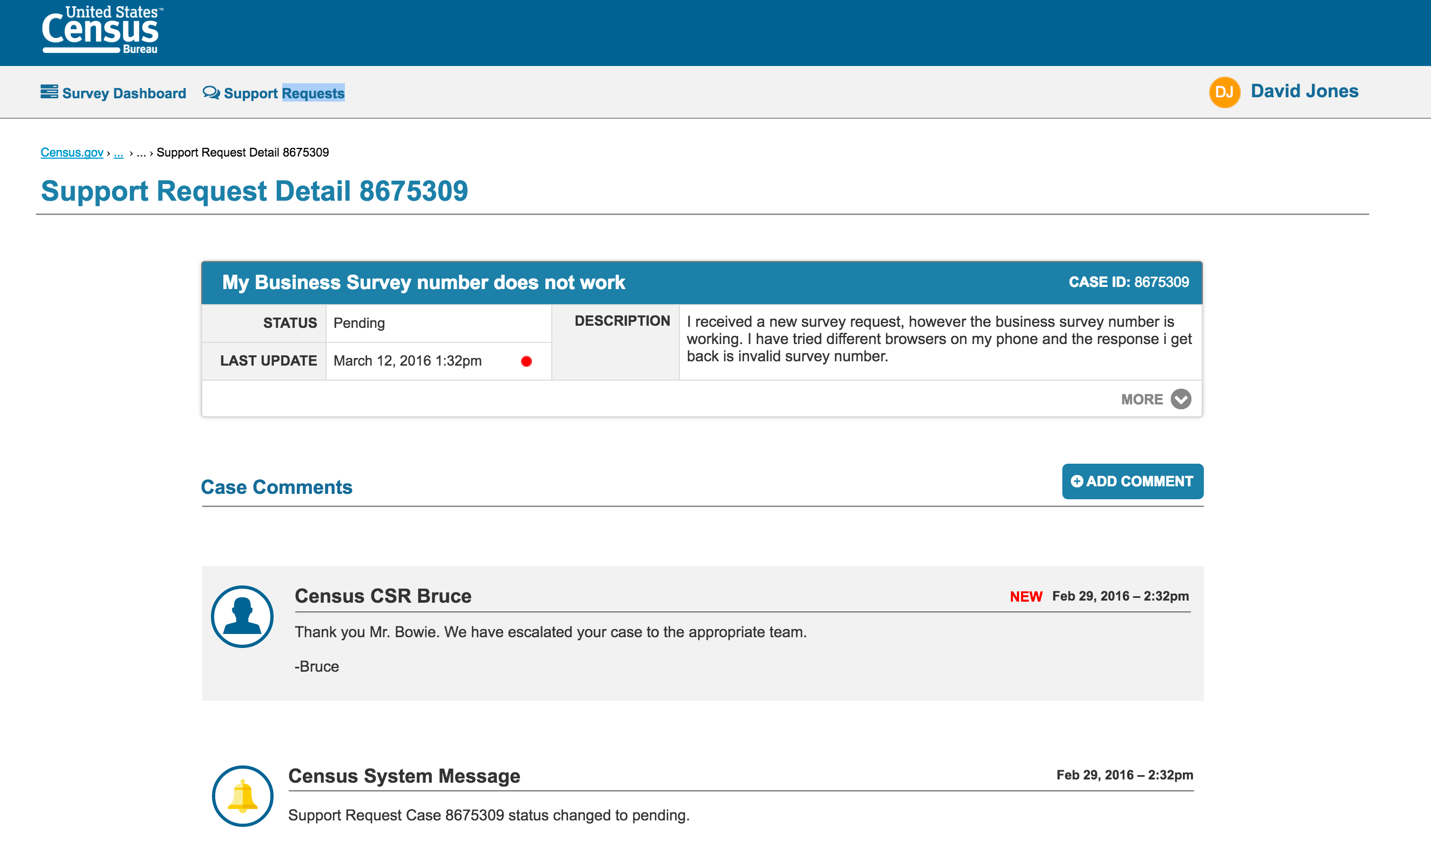The width and height of the screenshot is (1431, 867).
Task: Go to the Support Requests nav item
Action: 284,93
